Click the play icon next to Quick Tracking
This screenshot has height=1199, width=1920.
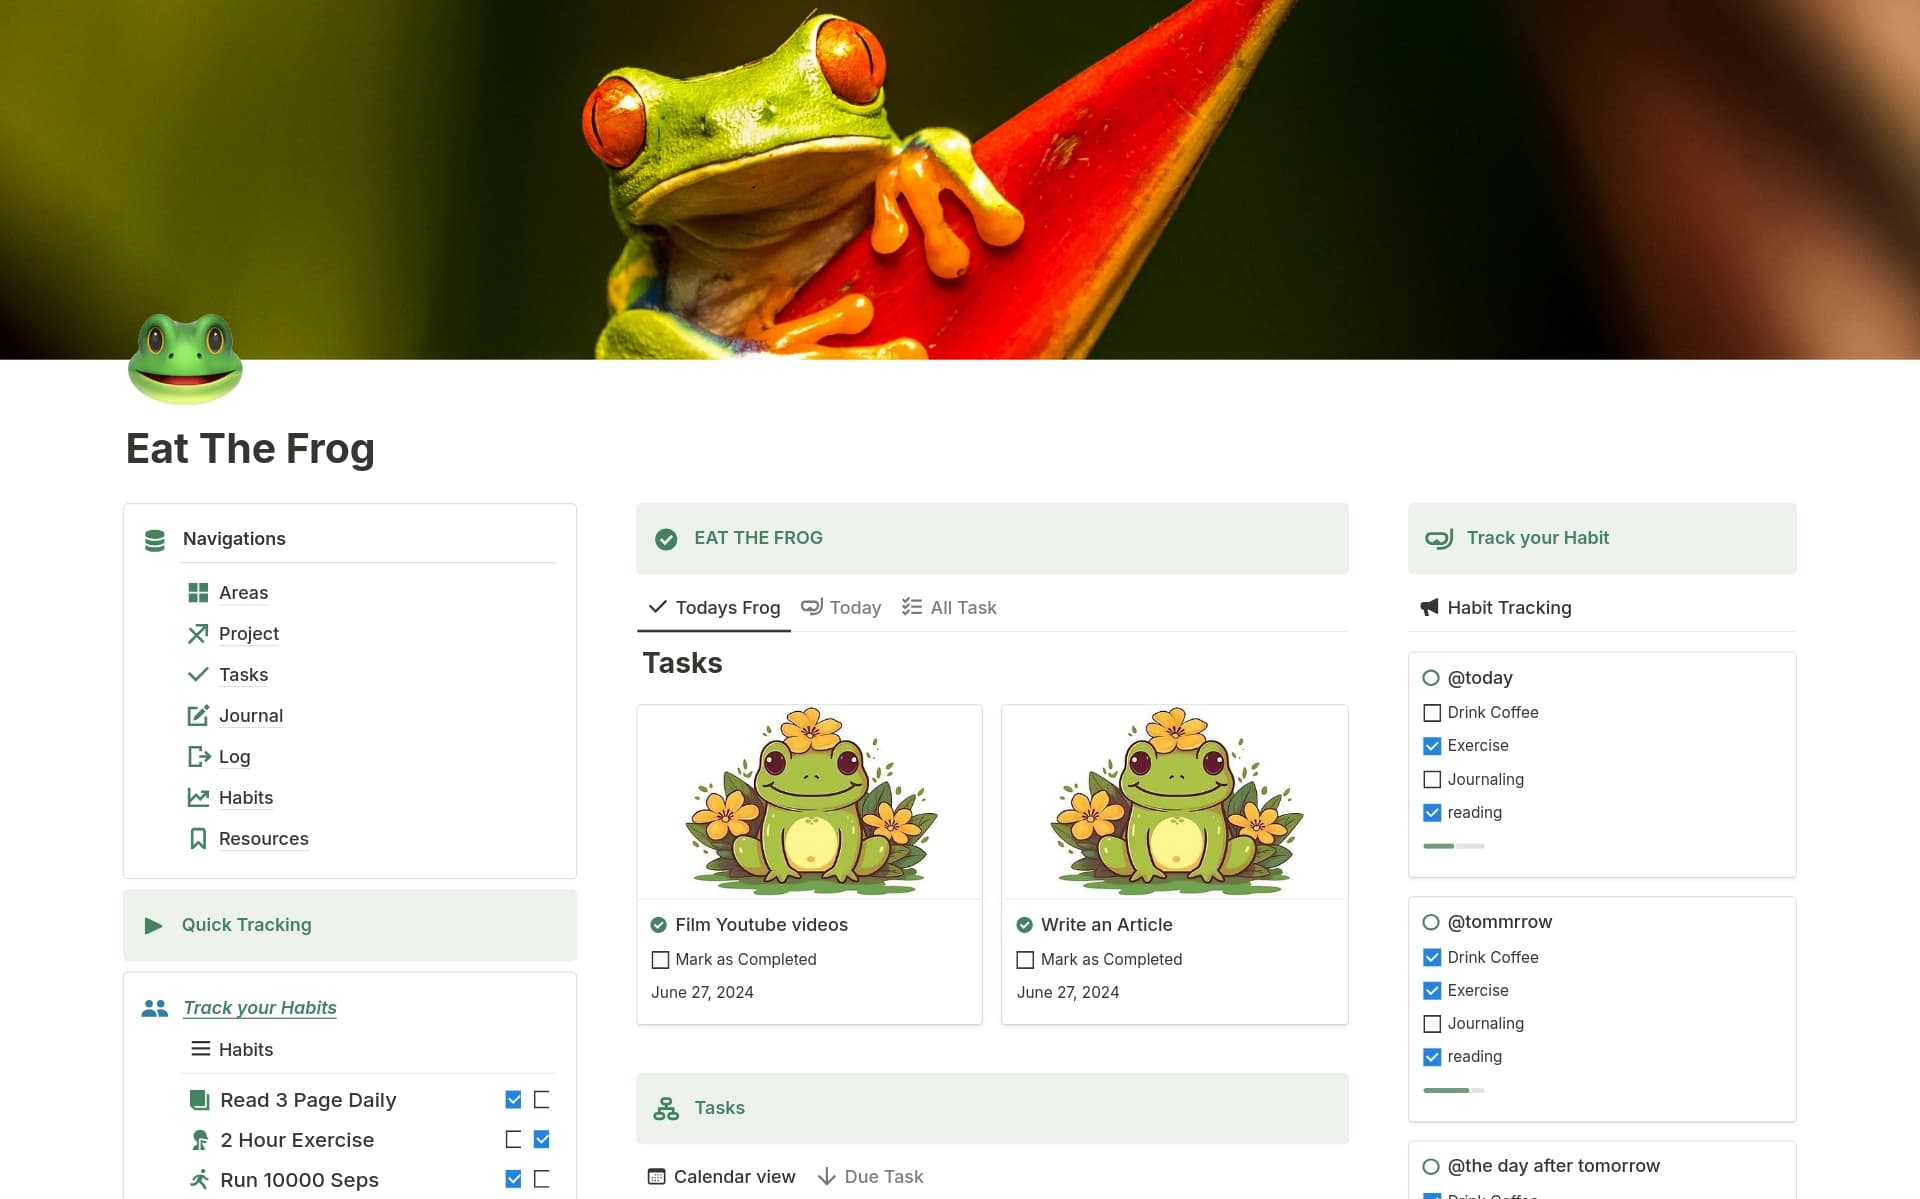coord(154,925)
